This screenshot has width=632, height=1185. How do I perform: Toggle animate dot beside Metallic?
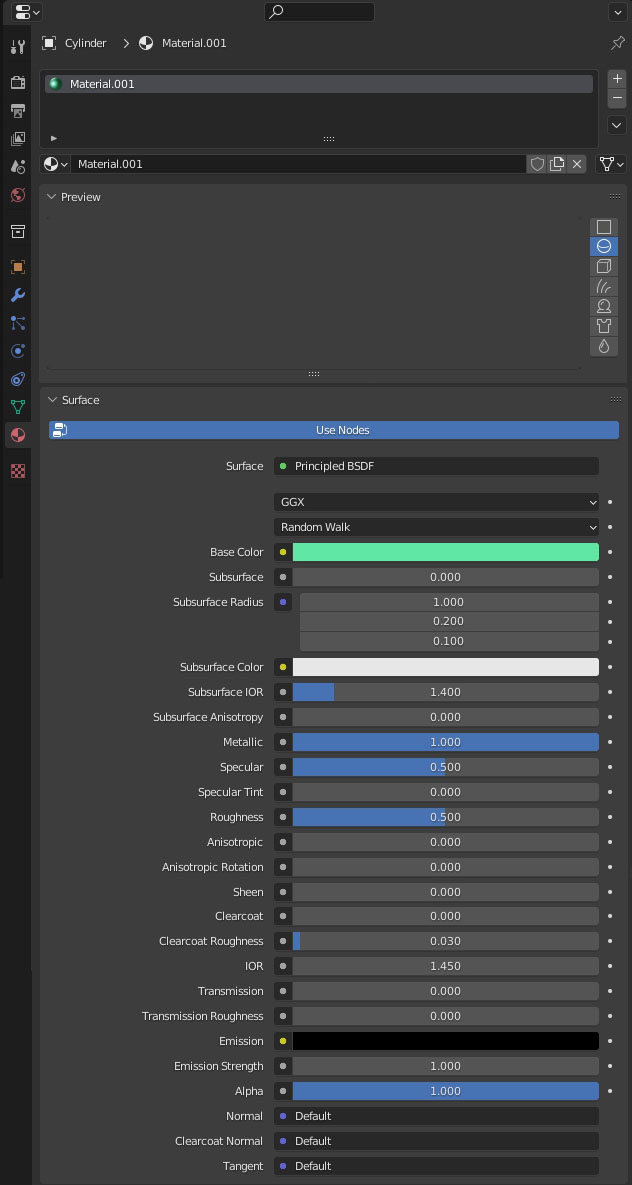[x=610, y=742]
